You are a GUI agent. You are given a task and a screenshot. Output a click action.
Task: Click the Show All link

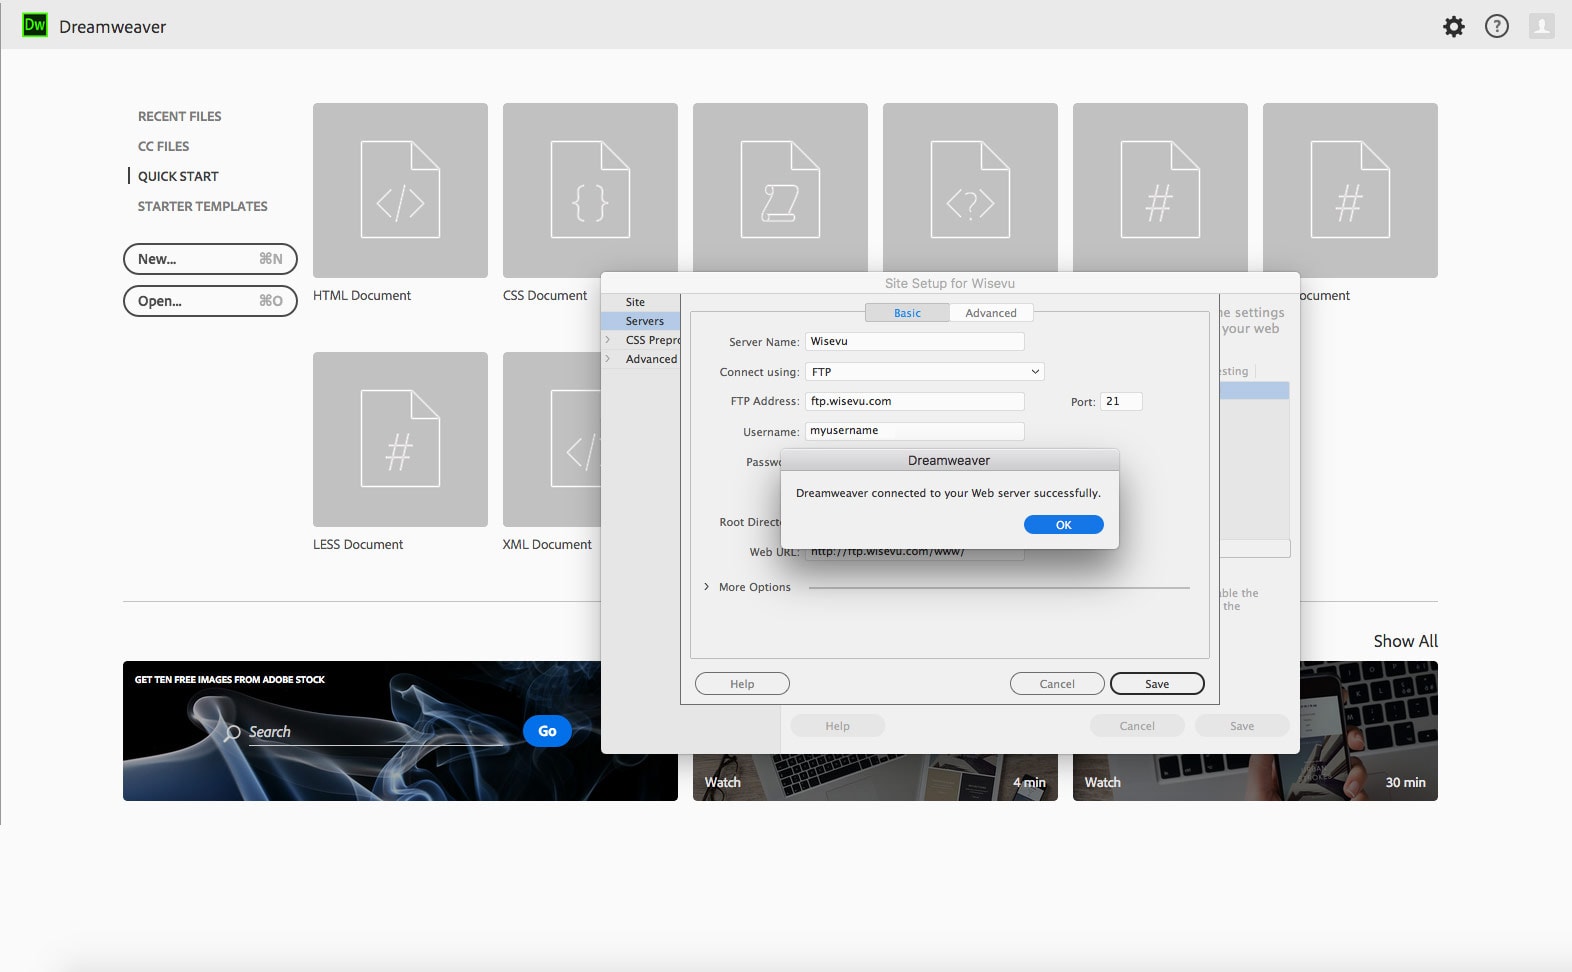point(1405,641)
